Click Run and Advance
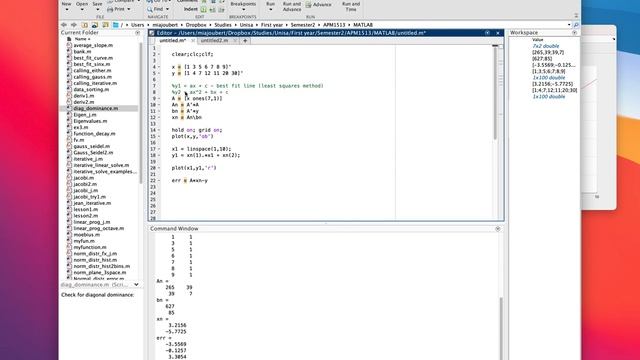This screenshot has height=360, width=640. point(292,7)
